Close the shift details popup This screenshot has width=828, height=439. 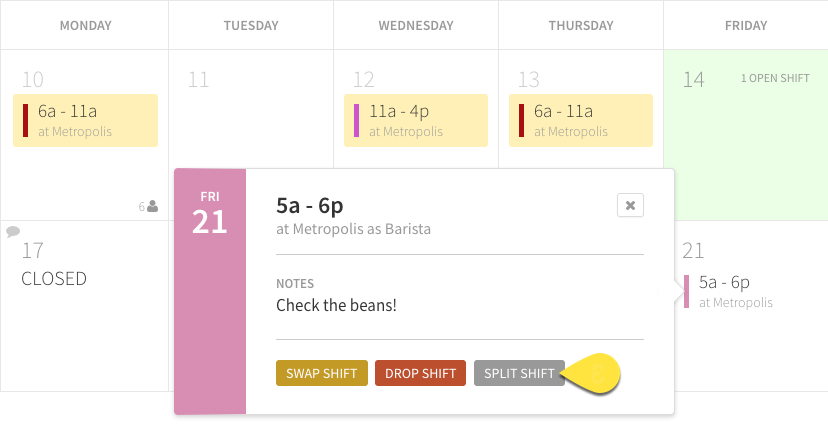point(630,206)
